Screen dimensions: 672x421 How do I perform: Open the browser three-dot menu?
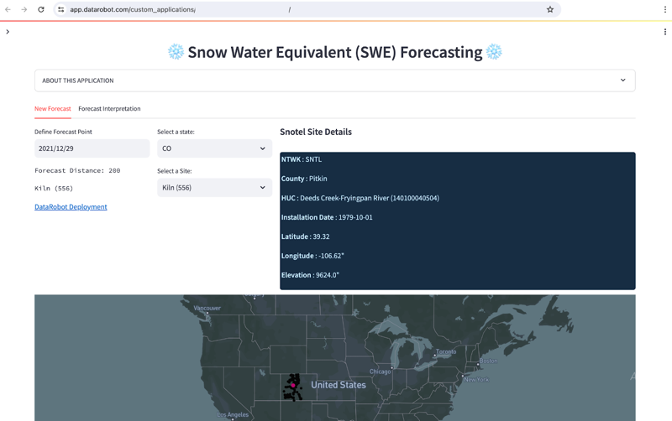click(665, 9)
